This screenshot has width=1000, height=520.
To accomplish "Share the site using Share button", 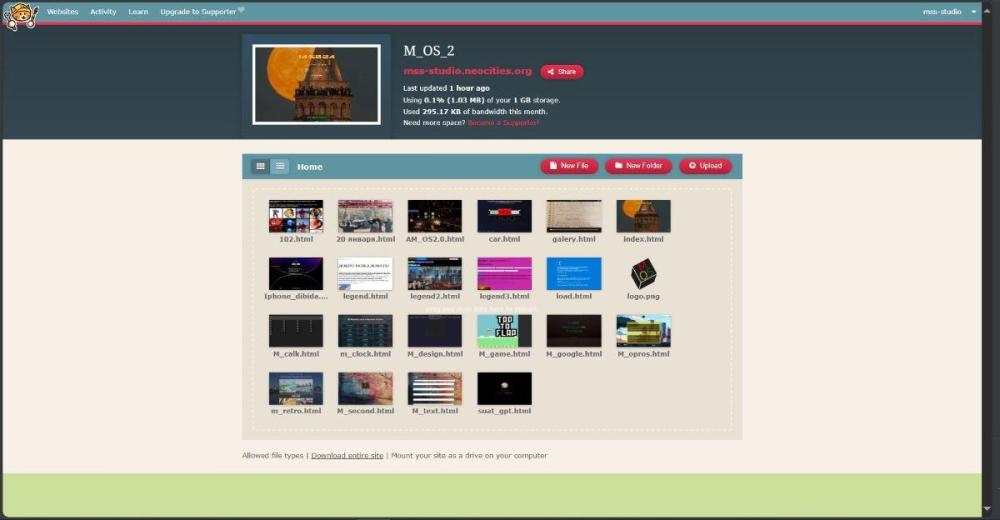I will point(562,72).
